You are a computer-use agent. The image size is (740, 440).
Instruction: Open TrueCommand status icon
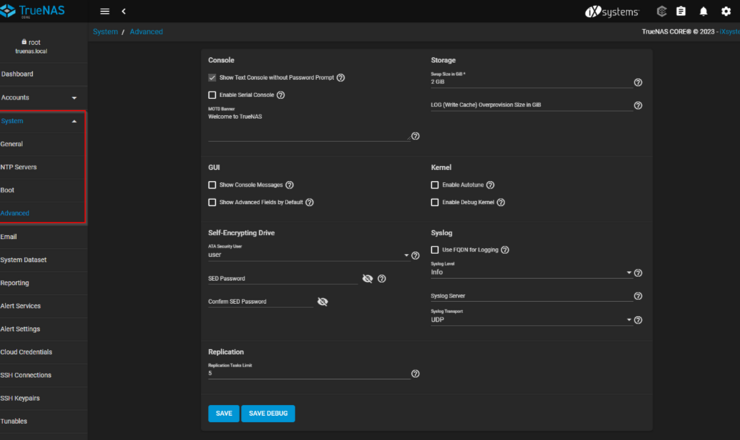pyautogui.click(x=662, y=11)
